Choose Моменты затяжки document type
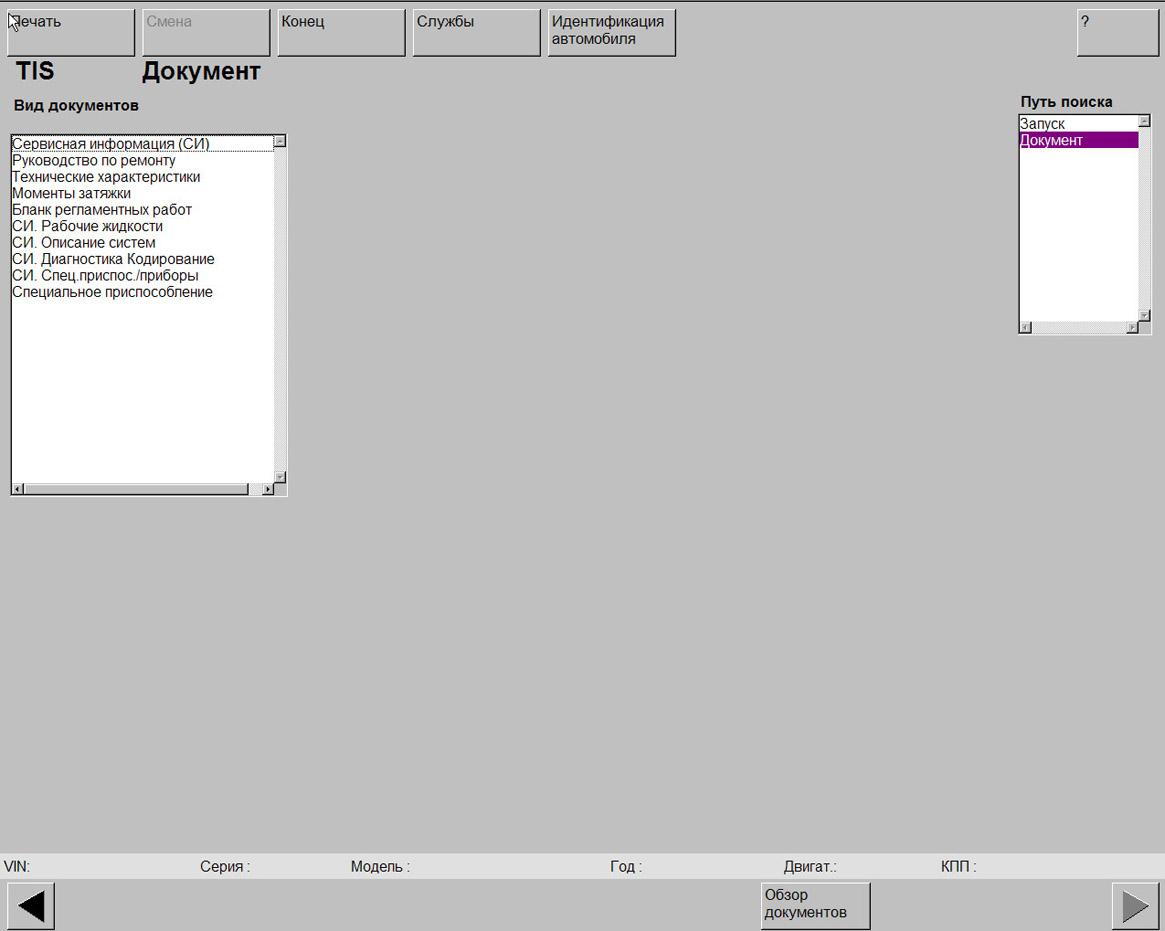 click(72, 194)
